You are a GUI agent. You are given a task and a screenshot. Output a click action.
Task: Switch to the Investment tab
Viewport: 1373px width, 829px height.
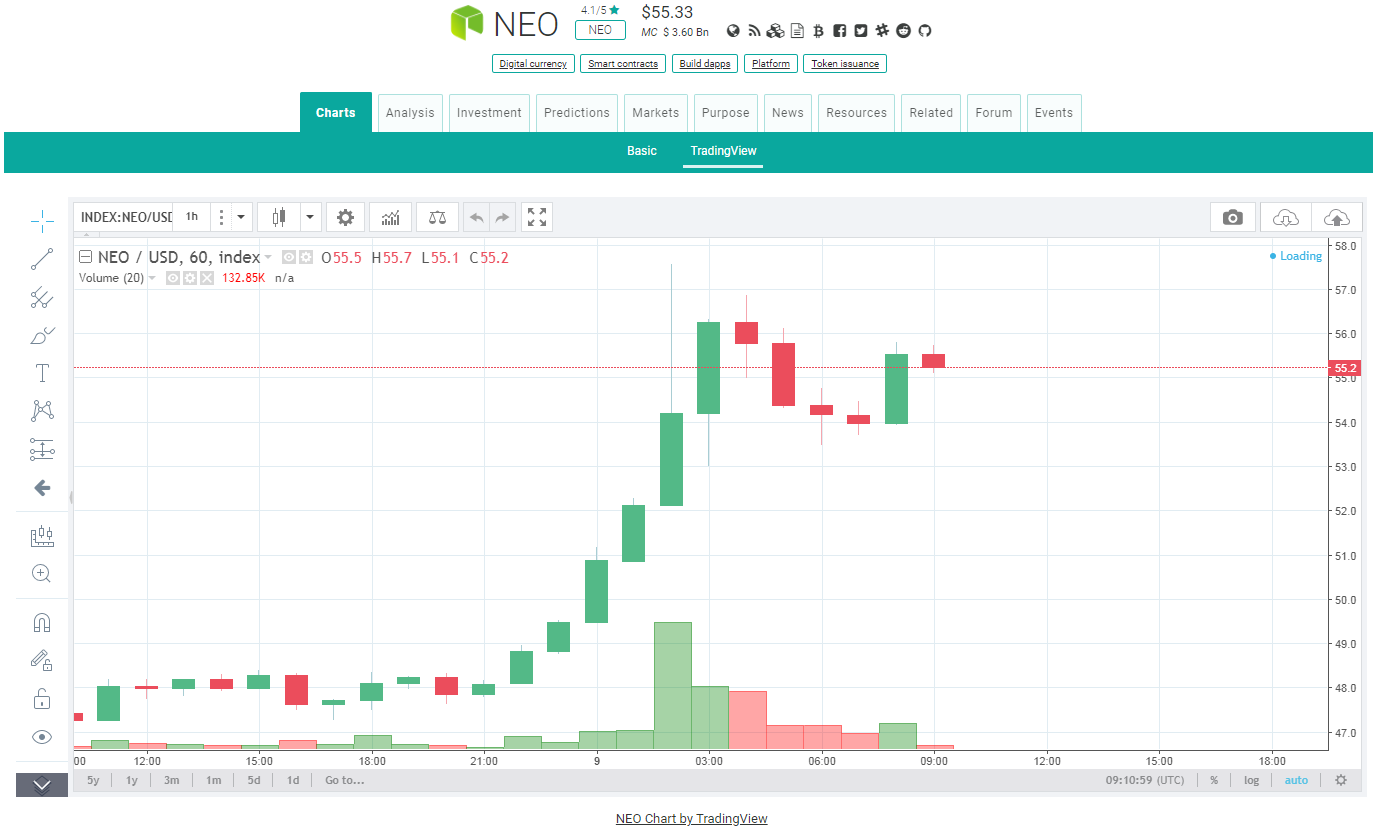coord(489,113)
